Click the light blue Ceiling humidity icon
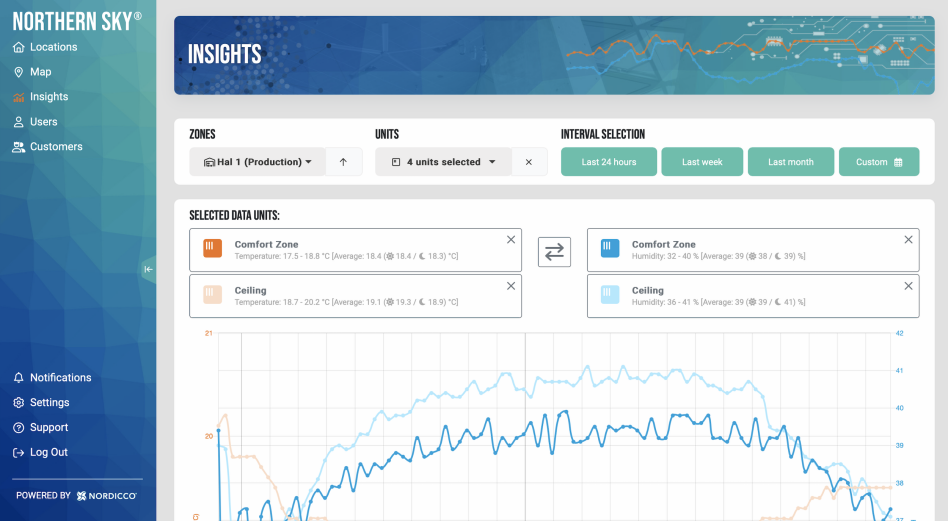948x521 pixels. pyautogui.click(x=610, y=296)
